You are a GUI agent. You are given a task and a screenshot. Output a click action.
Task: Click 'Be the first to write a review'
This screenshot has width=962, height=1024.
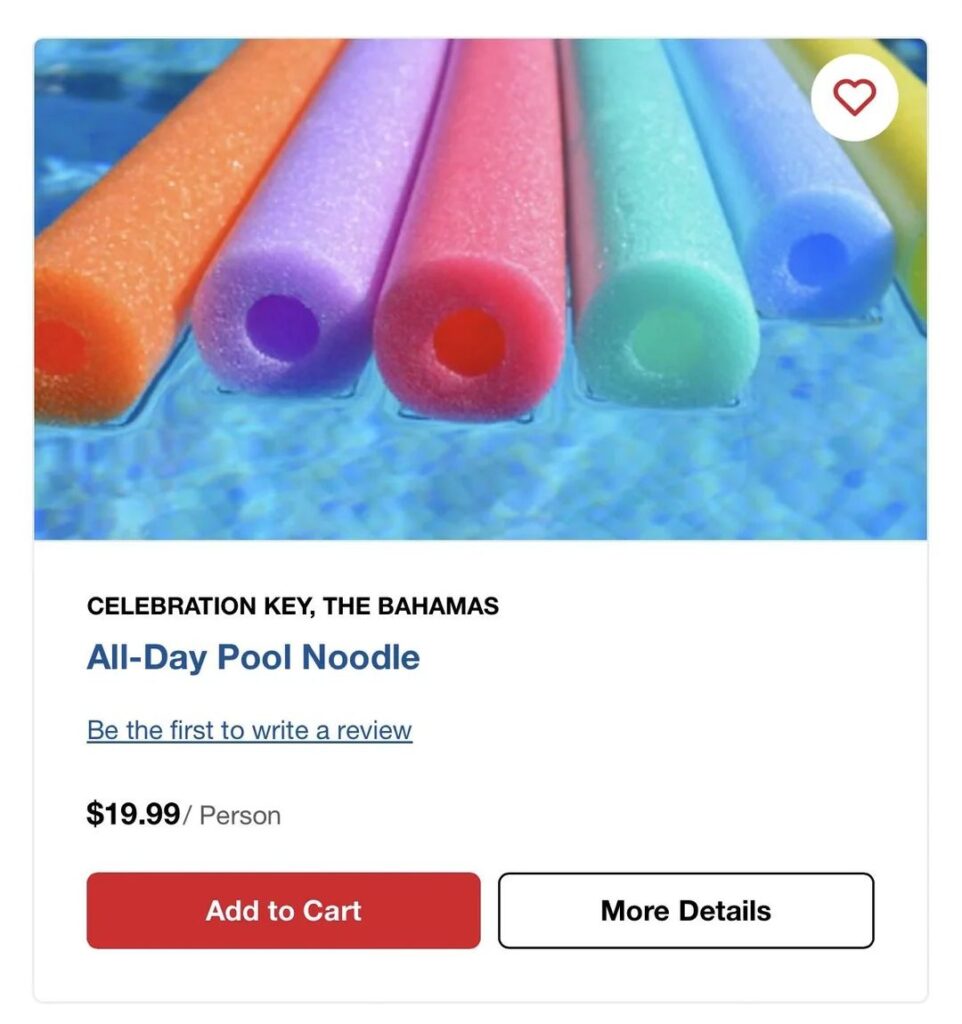point(249,730)
